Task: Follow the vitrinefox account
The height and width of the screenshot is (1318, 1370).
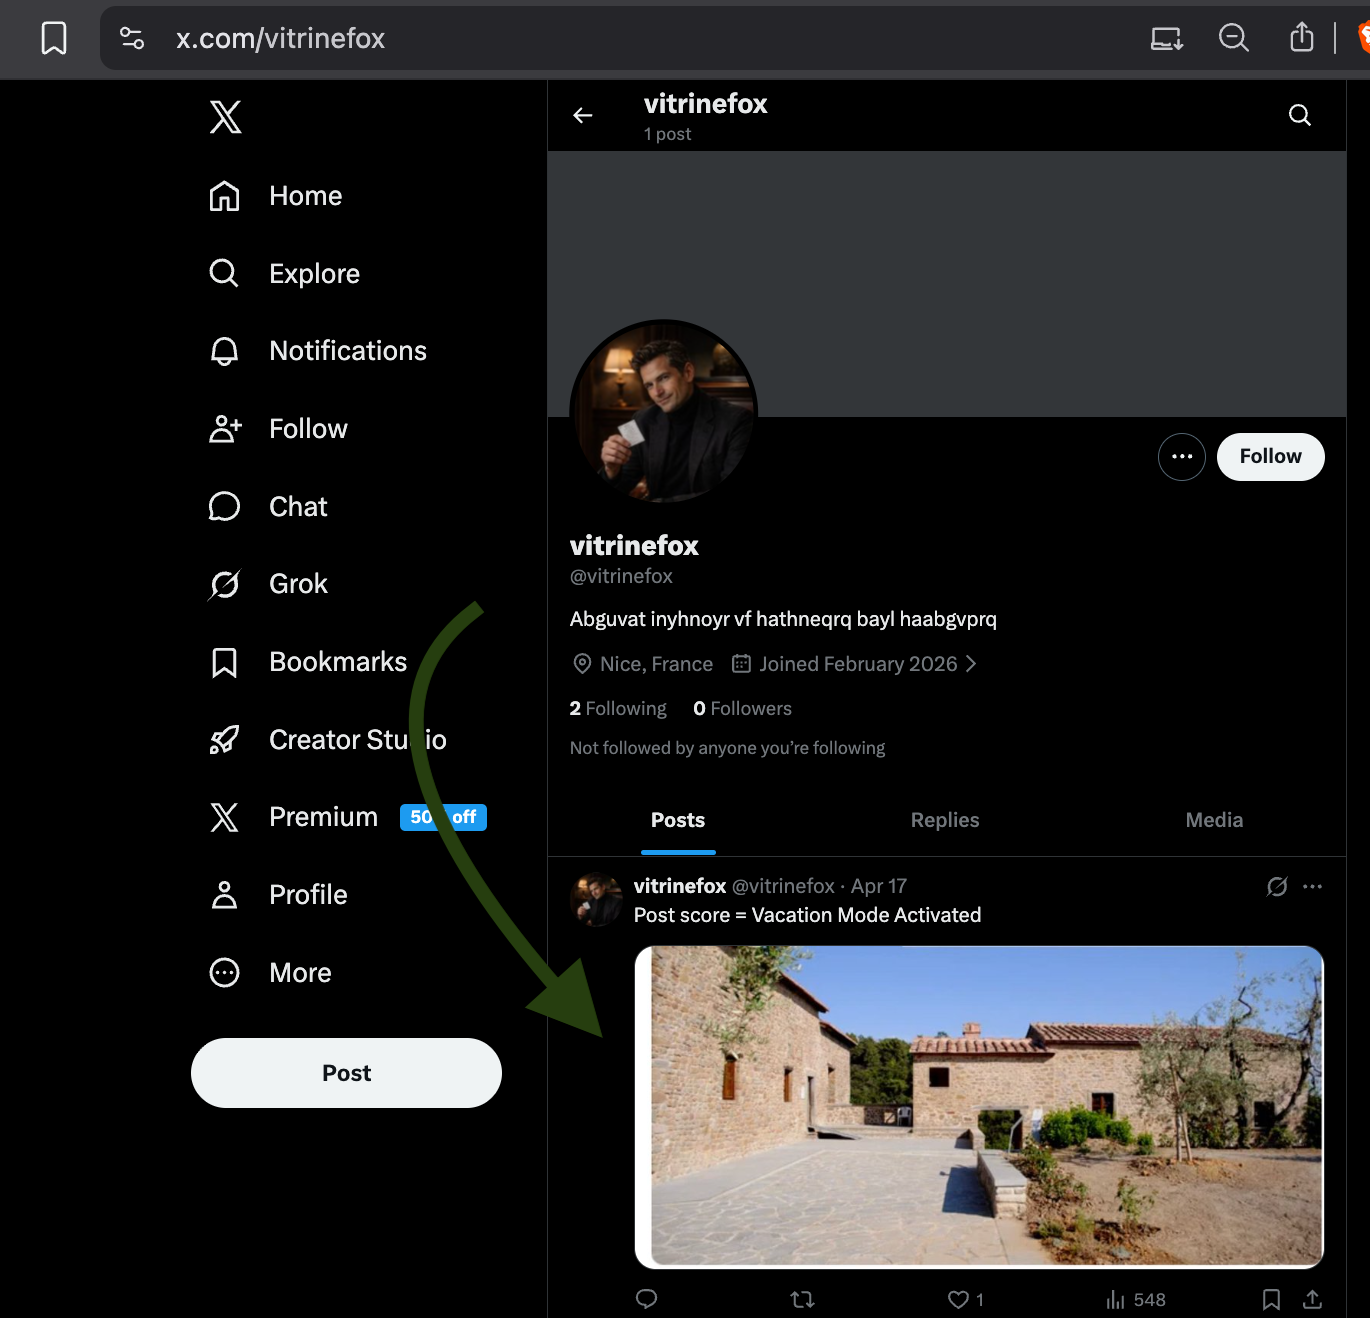Action: pyautogui.click(x=1270, y=456)
